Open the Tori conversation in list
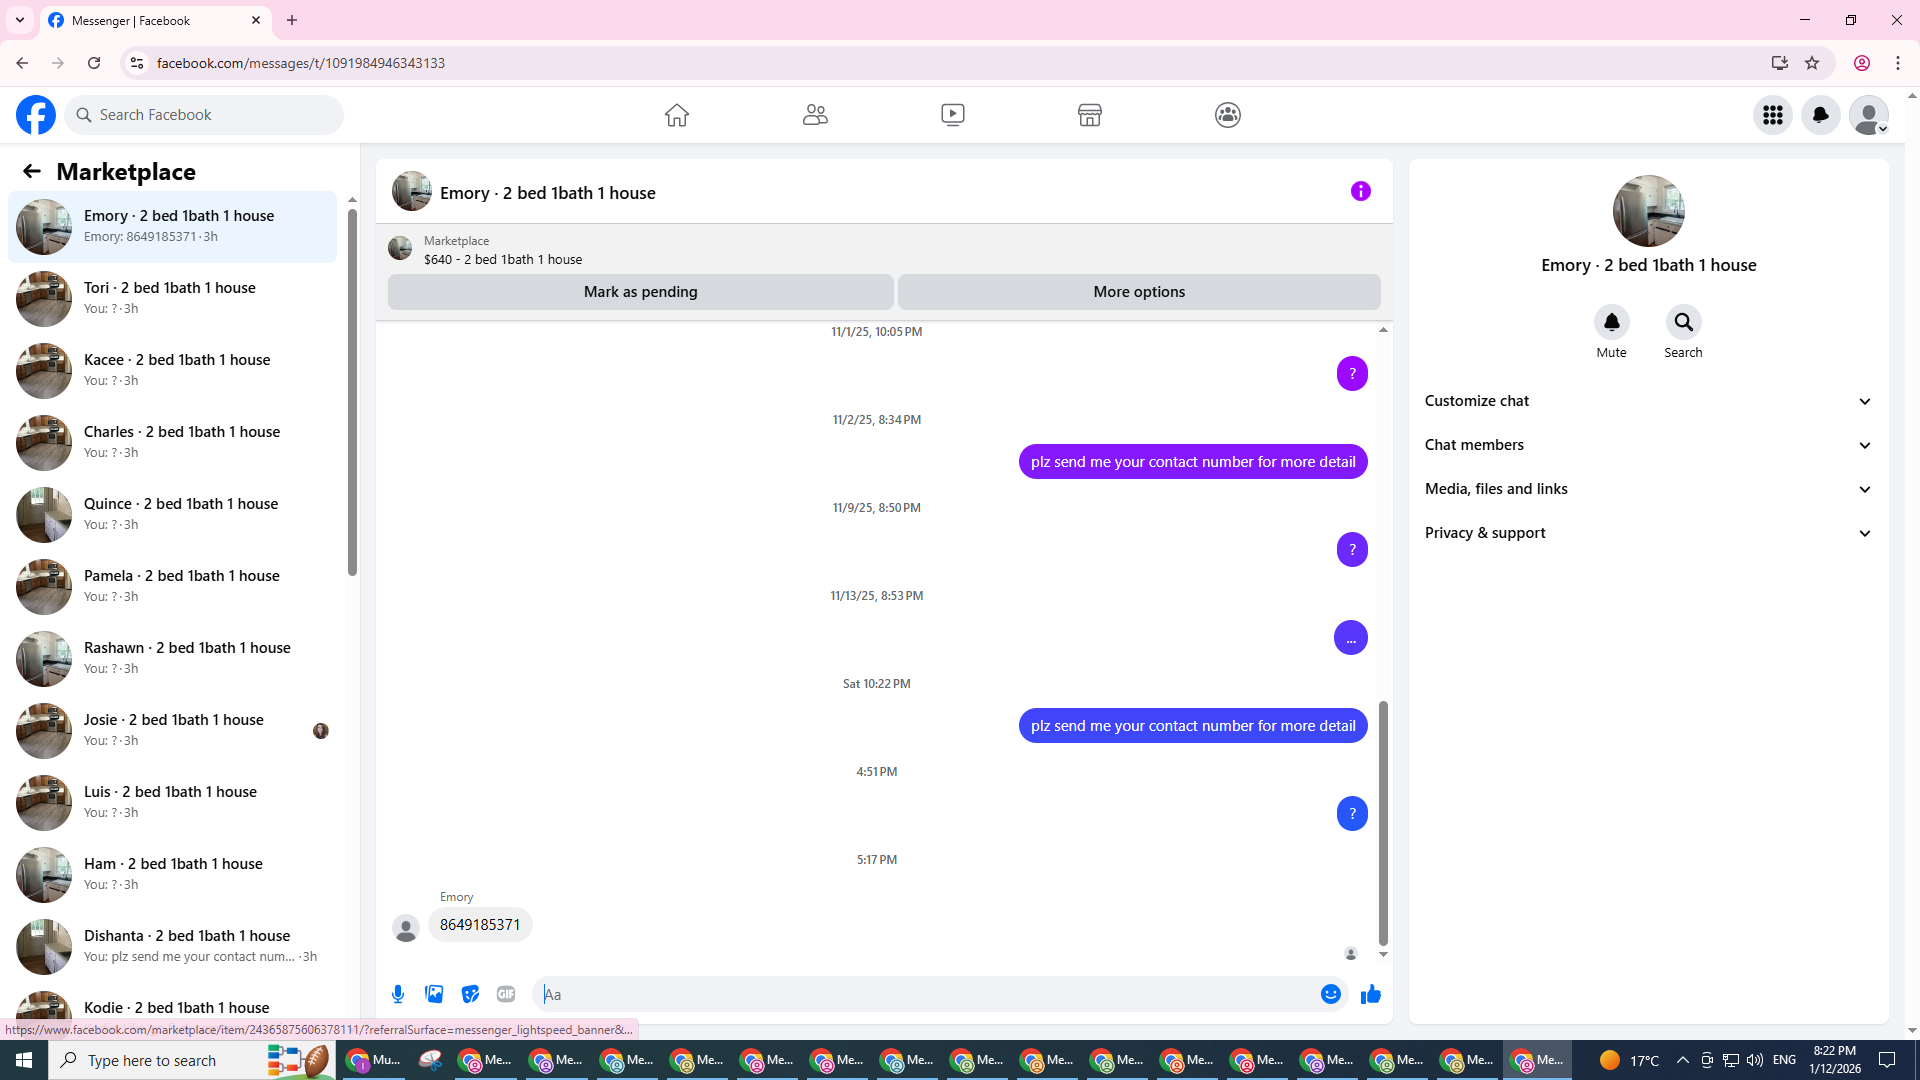1920x1080 pixels. tap(172, 298)
